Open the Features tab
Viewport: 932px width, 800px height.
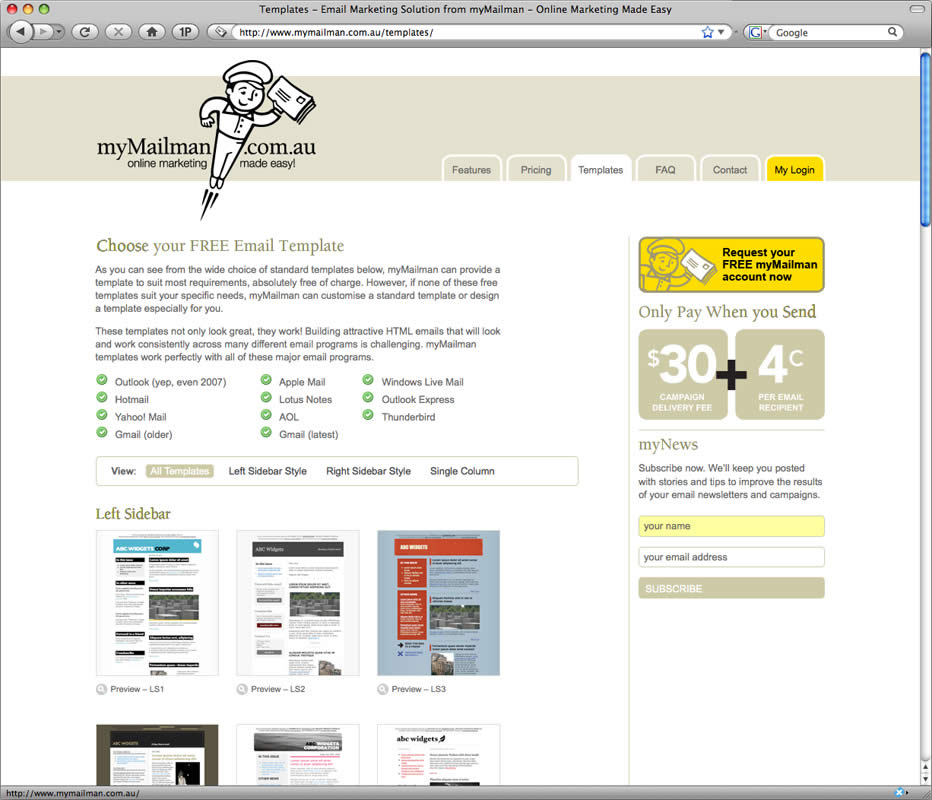point(471,169)
